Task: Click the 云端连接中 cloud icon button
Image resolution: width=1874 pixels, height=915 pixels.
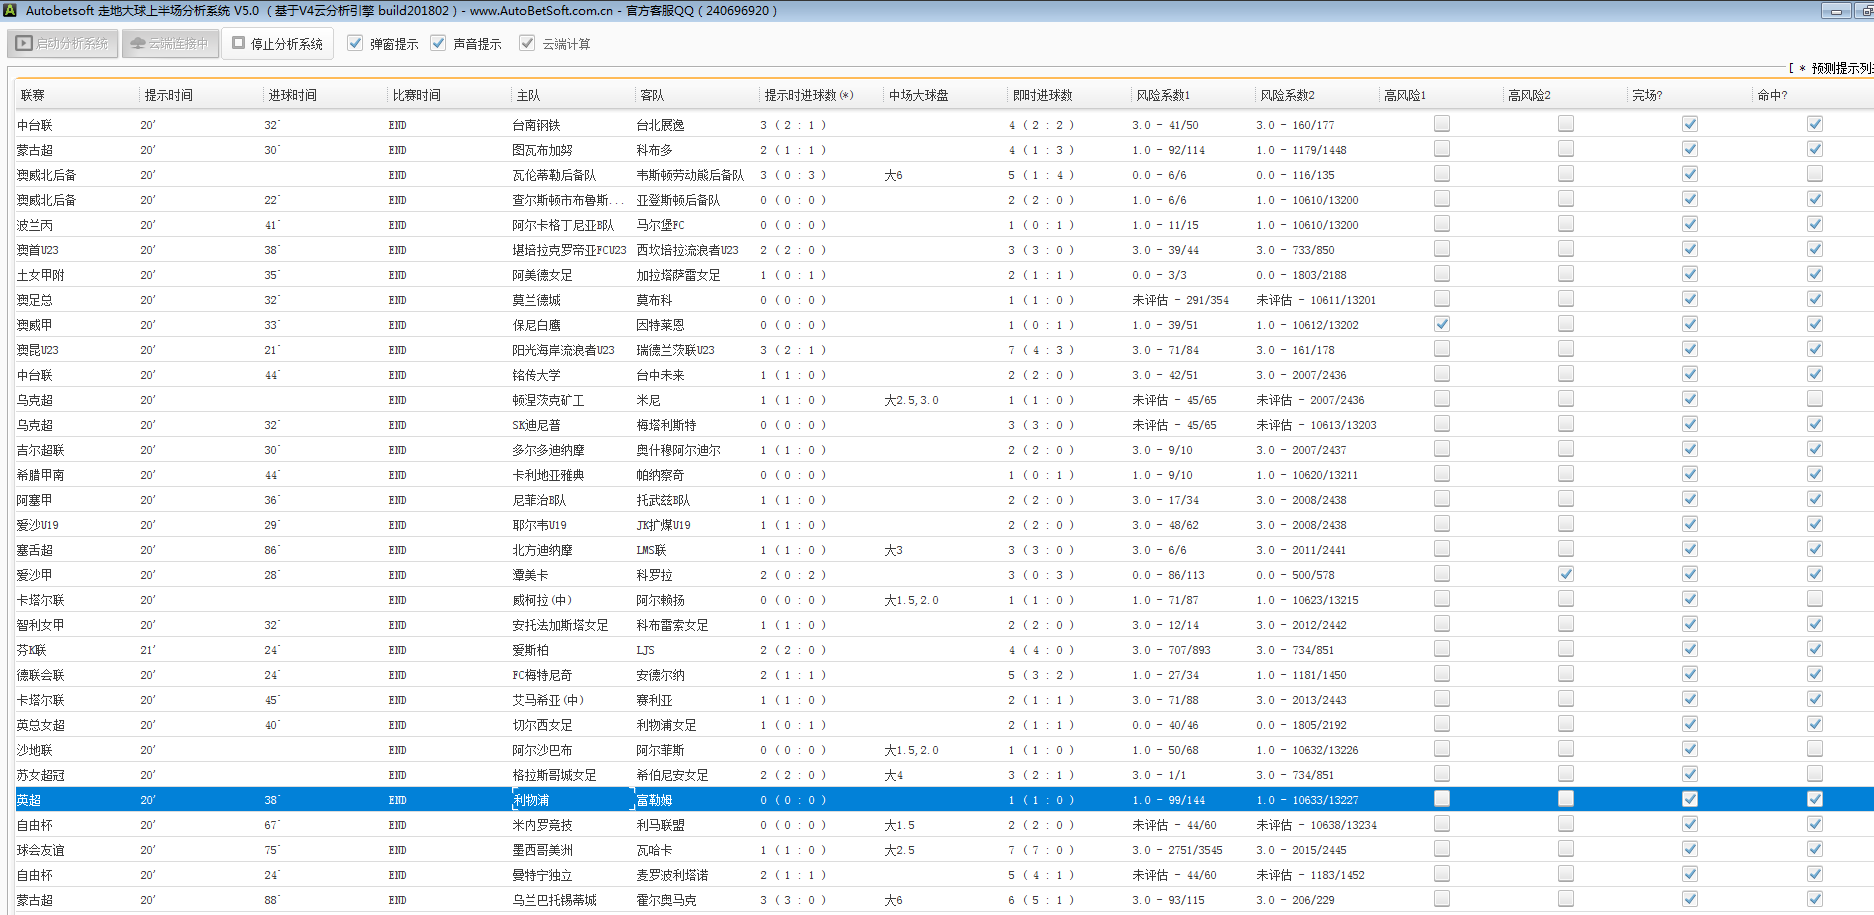Action: point(170,44)
